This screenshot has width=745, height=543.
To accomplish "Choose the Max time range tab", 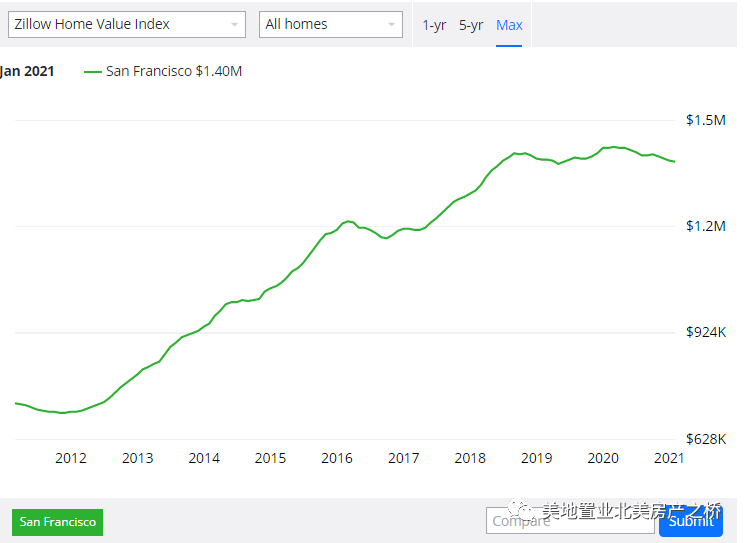I will coord(509,25).
